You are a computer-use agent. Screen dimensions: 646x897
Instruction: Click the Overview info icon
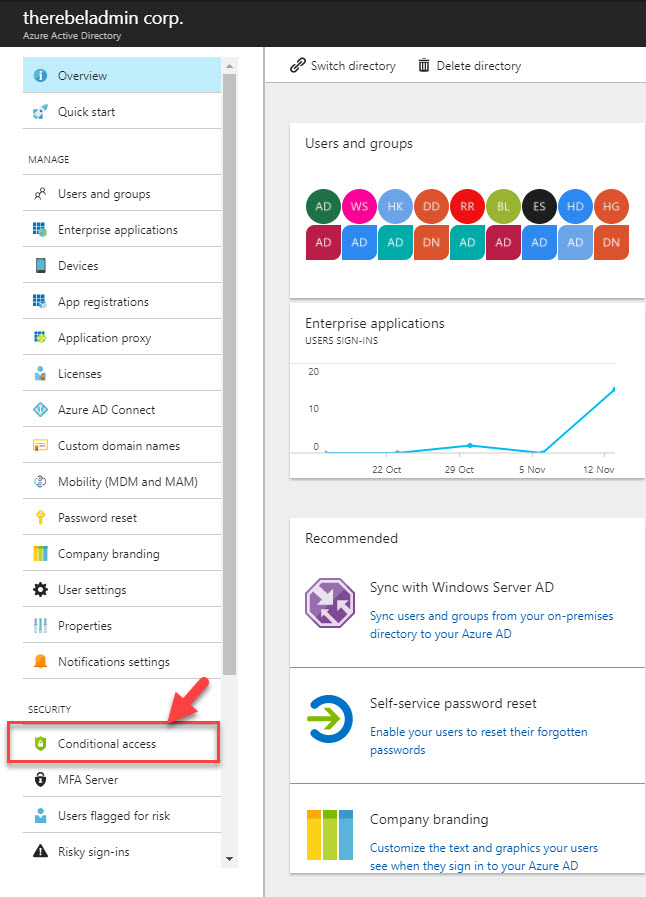(x=40, y=76)
